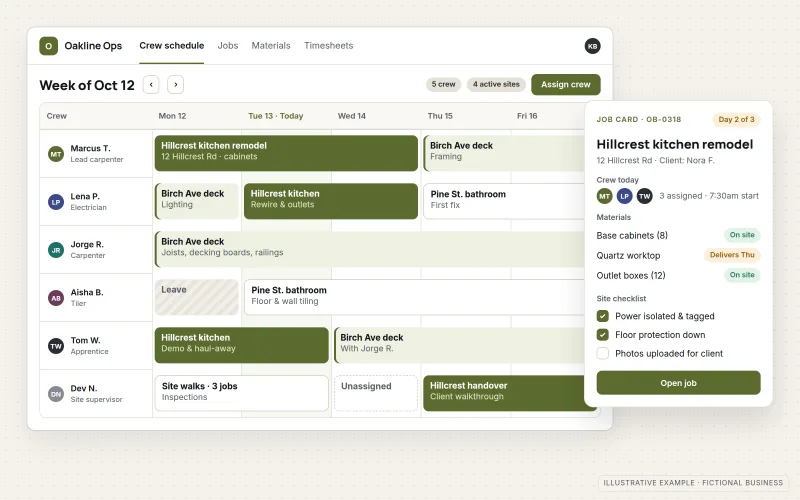The height and width of the screenshot is (500, 800).
Task: Click Tom W. TW avatar in crew list
Action: pyautogui.click(x=56, y=346)
